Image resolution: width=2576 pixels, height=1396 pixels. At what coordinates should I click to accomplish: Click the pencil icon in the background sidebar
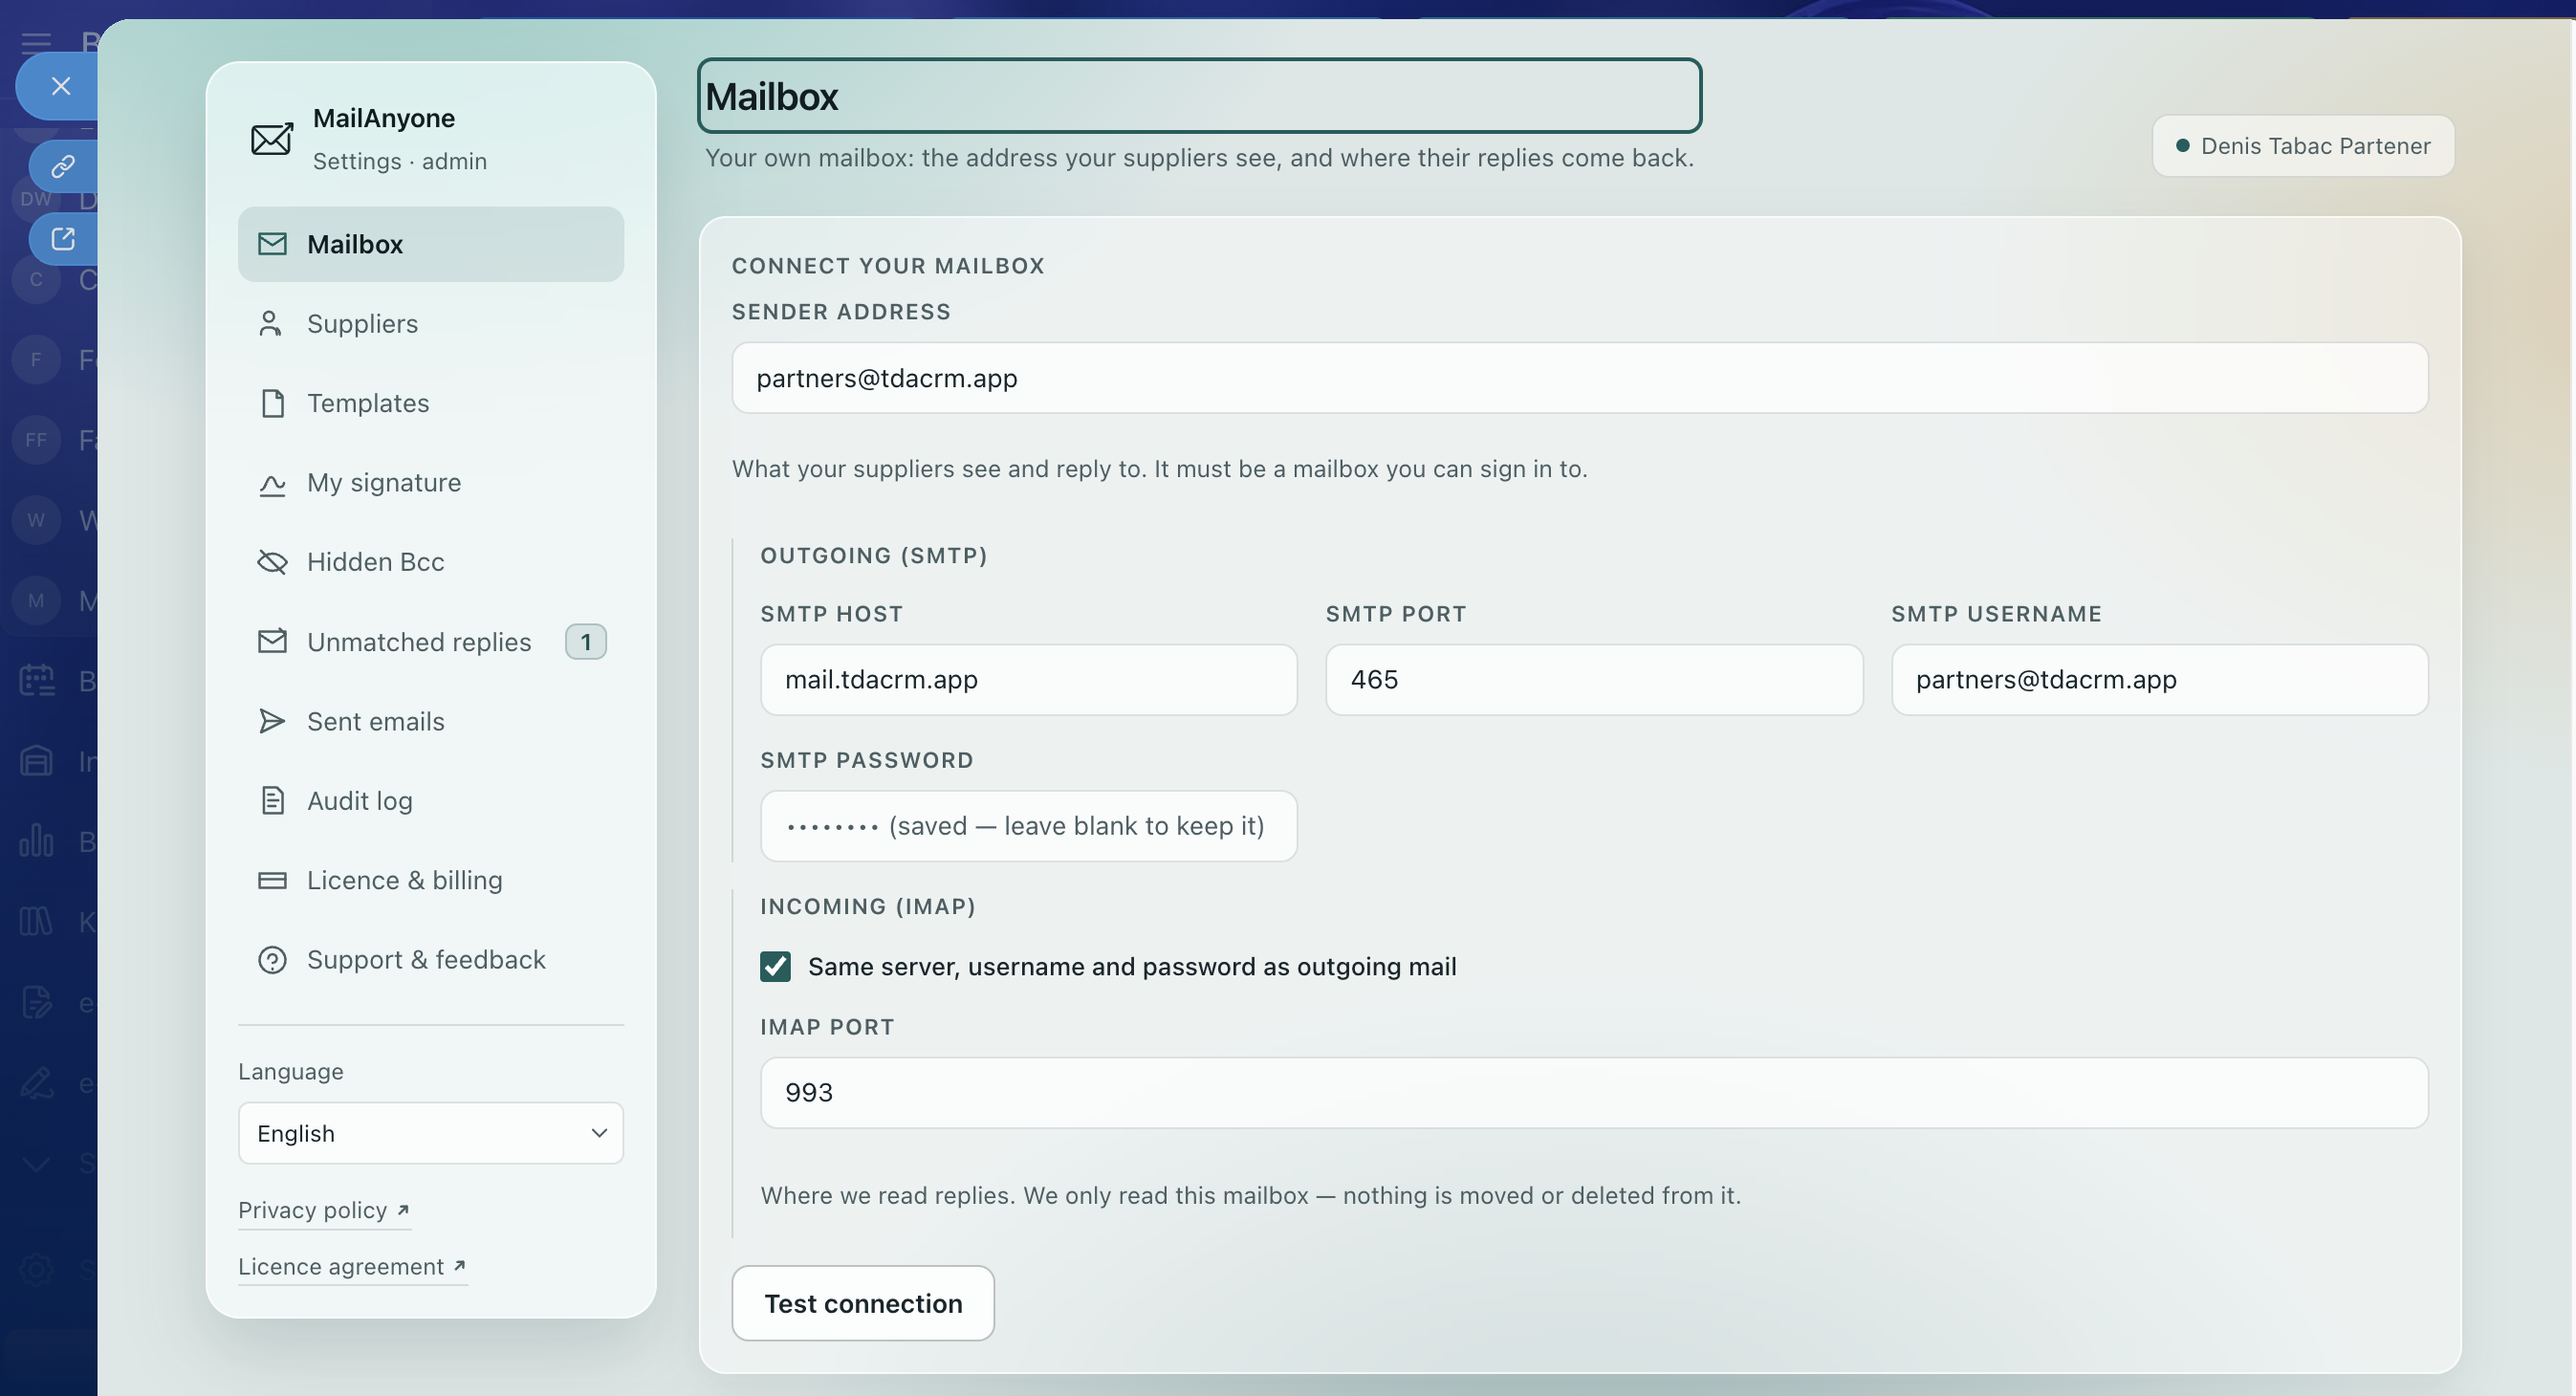click(x=37, y=1083)
